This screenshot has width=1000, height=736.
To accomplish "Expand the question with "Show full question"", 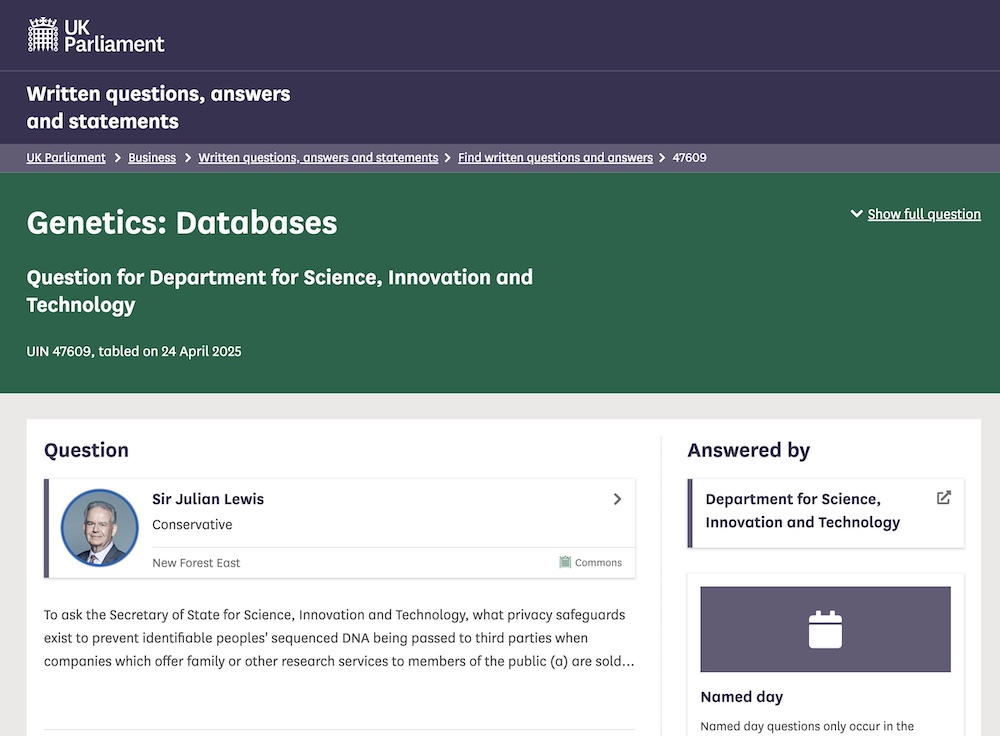I will (x=923, y=213).
